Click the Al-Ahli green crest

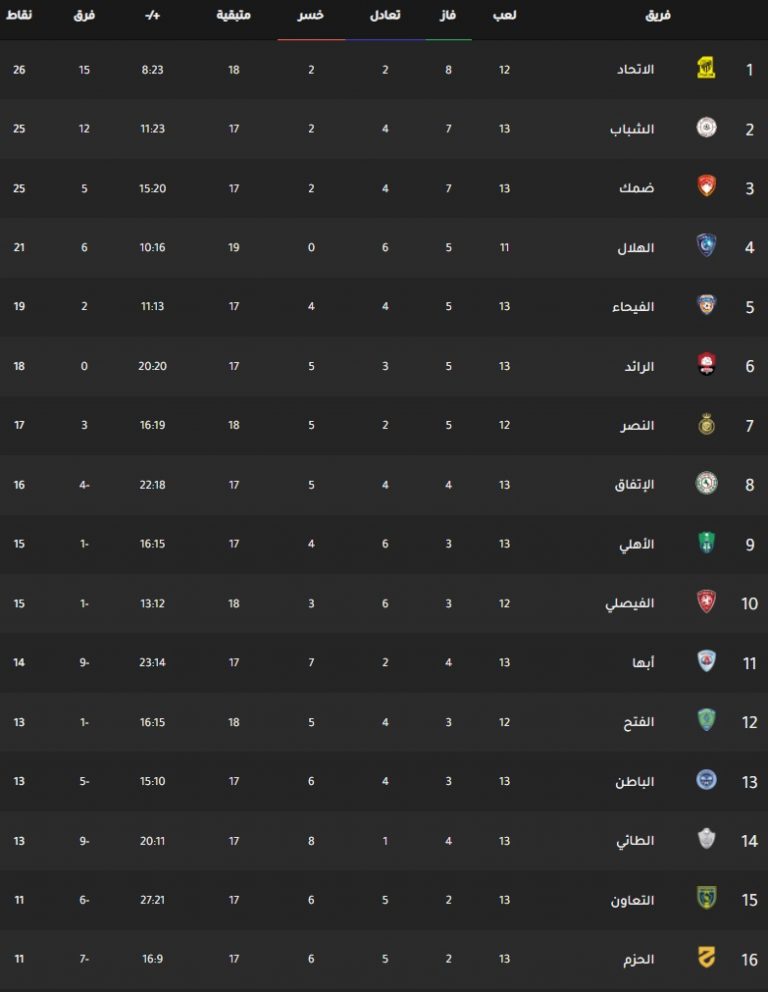706,542
